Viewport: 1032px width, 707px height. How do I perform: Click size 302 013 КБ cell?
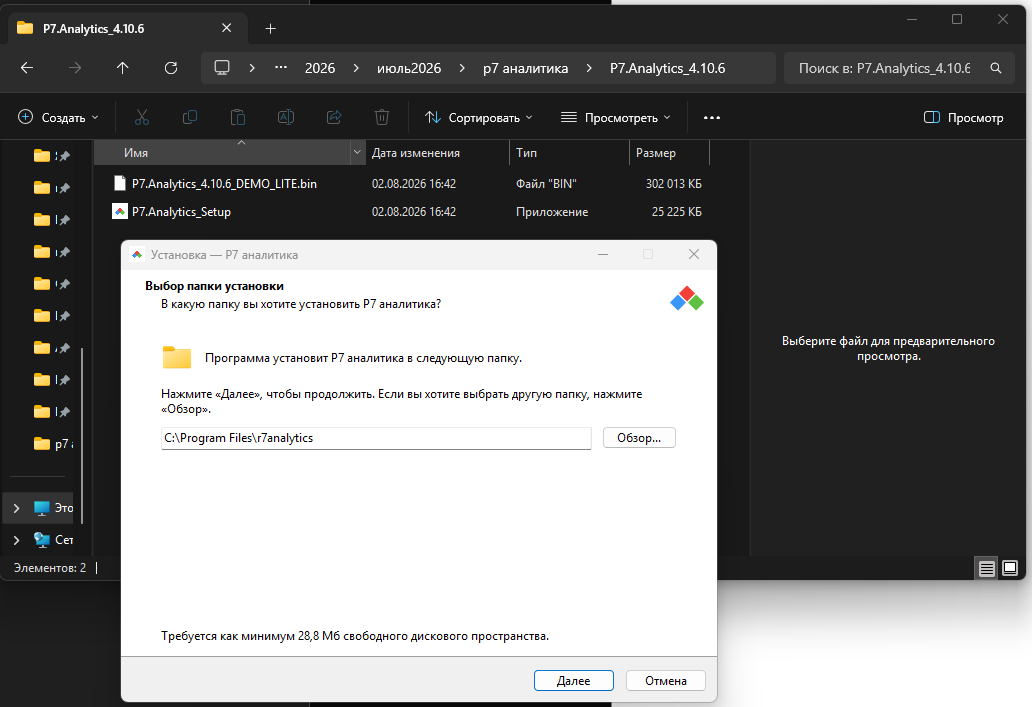coord(673,184)
